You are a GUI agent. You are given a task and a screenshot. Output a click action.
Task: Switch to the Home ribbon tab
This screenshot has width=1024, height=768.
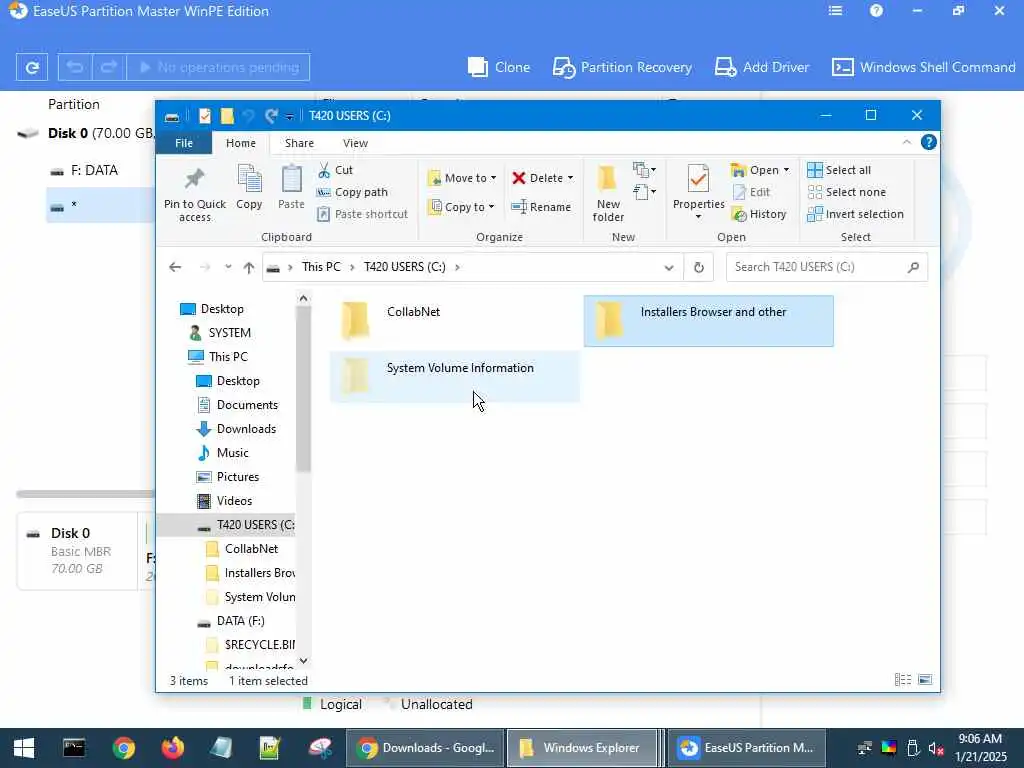click(241, 143)
